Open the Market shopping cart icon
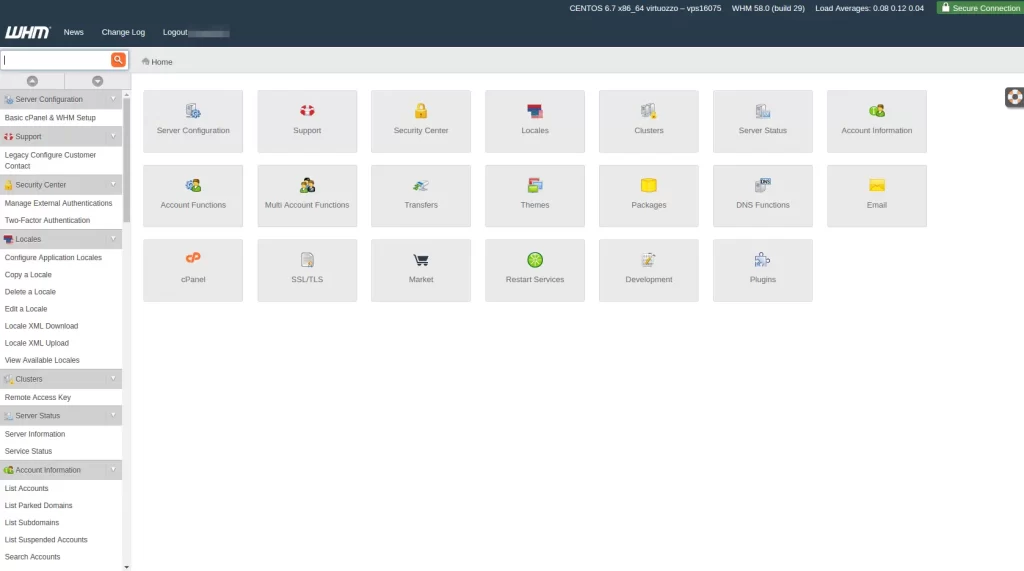 pos(421,260)
